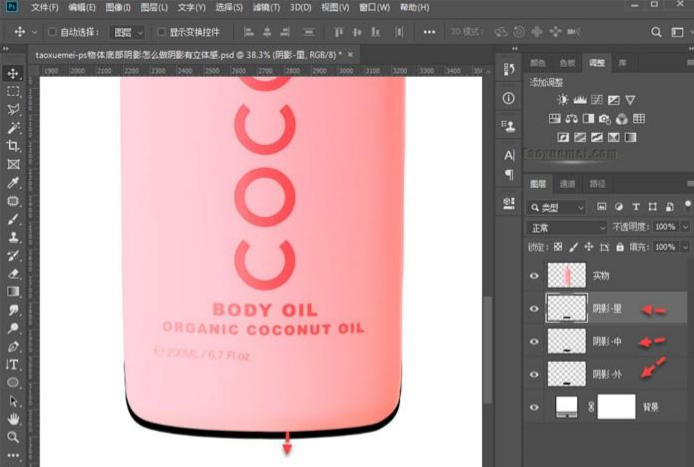694x467 pixels.
Task: Open the 窗口(W) menu
Action: point(374,8)
